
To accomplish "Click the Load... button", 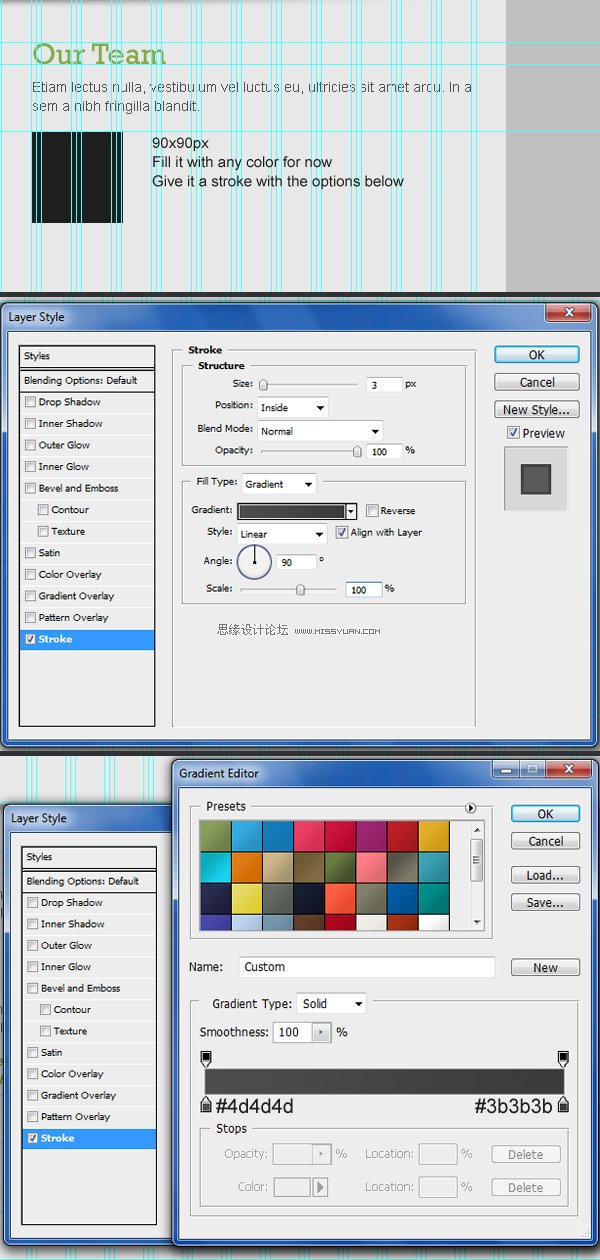I will click(x=546, y=875).
